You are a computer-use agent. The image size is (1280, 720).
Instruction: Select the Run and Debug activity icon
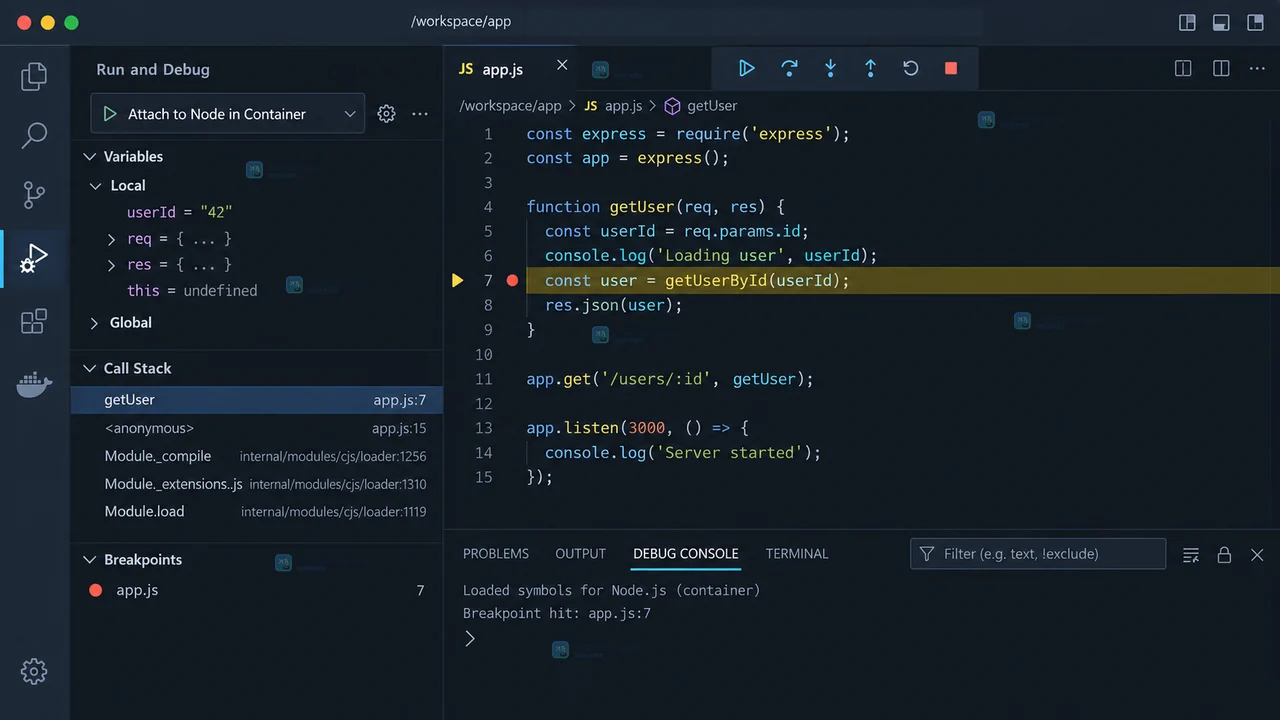coord(34,259)
